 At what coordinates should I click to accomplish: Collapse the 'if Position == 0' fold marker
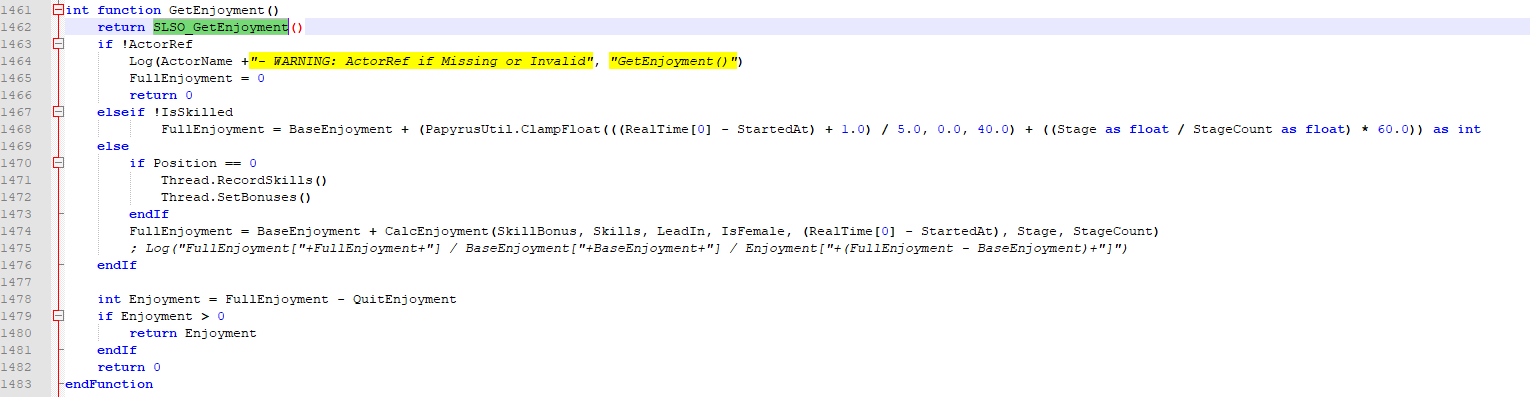(x=60, y=163)
